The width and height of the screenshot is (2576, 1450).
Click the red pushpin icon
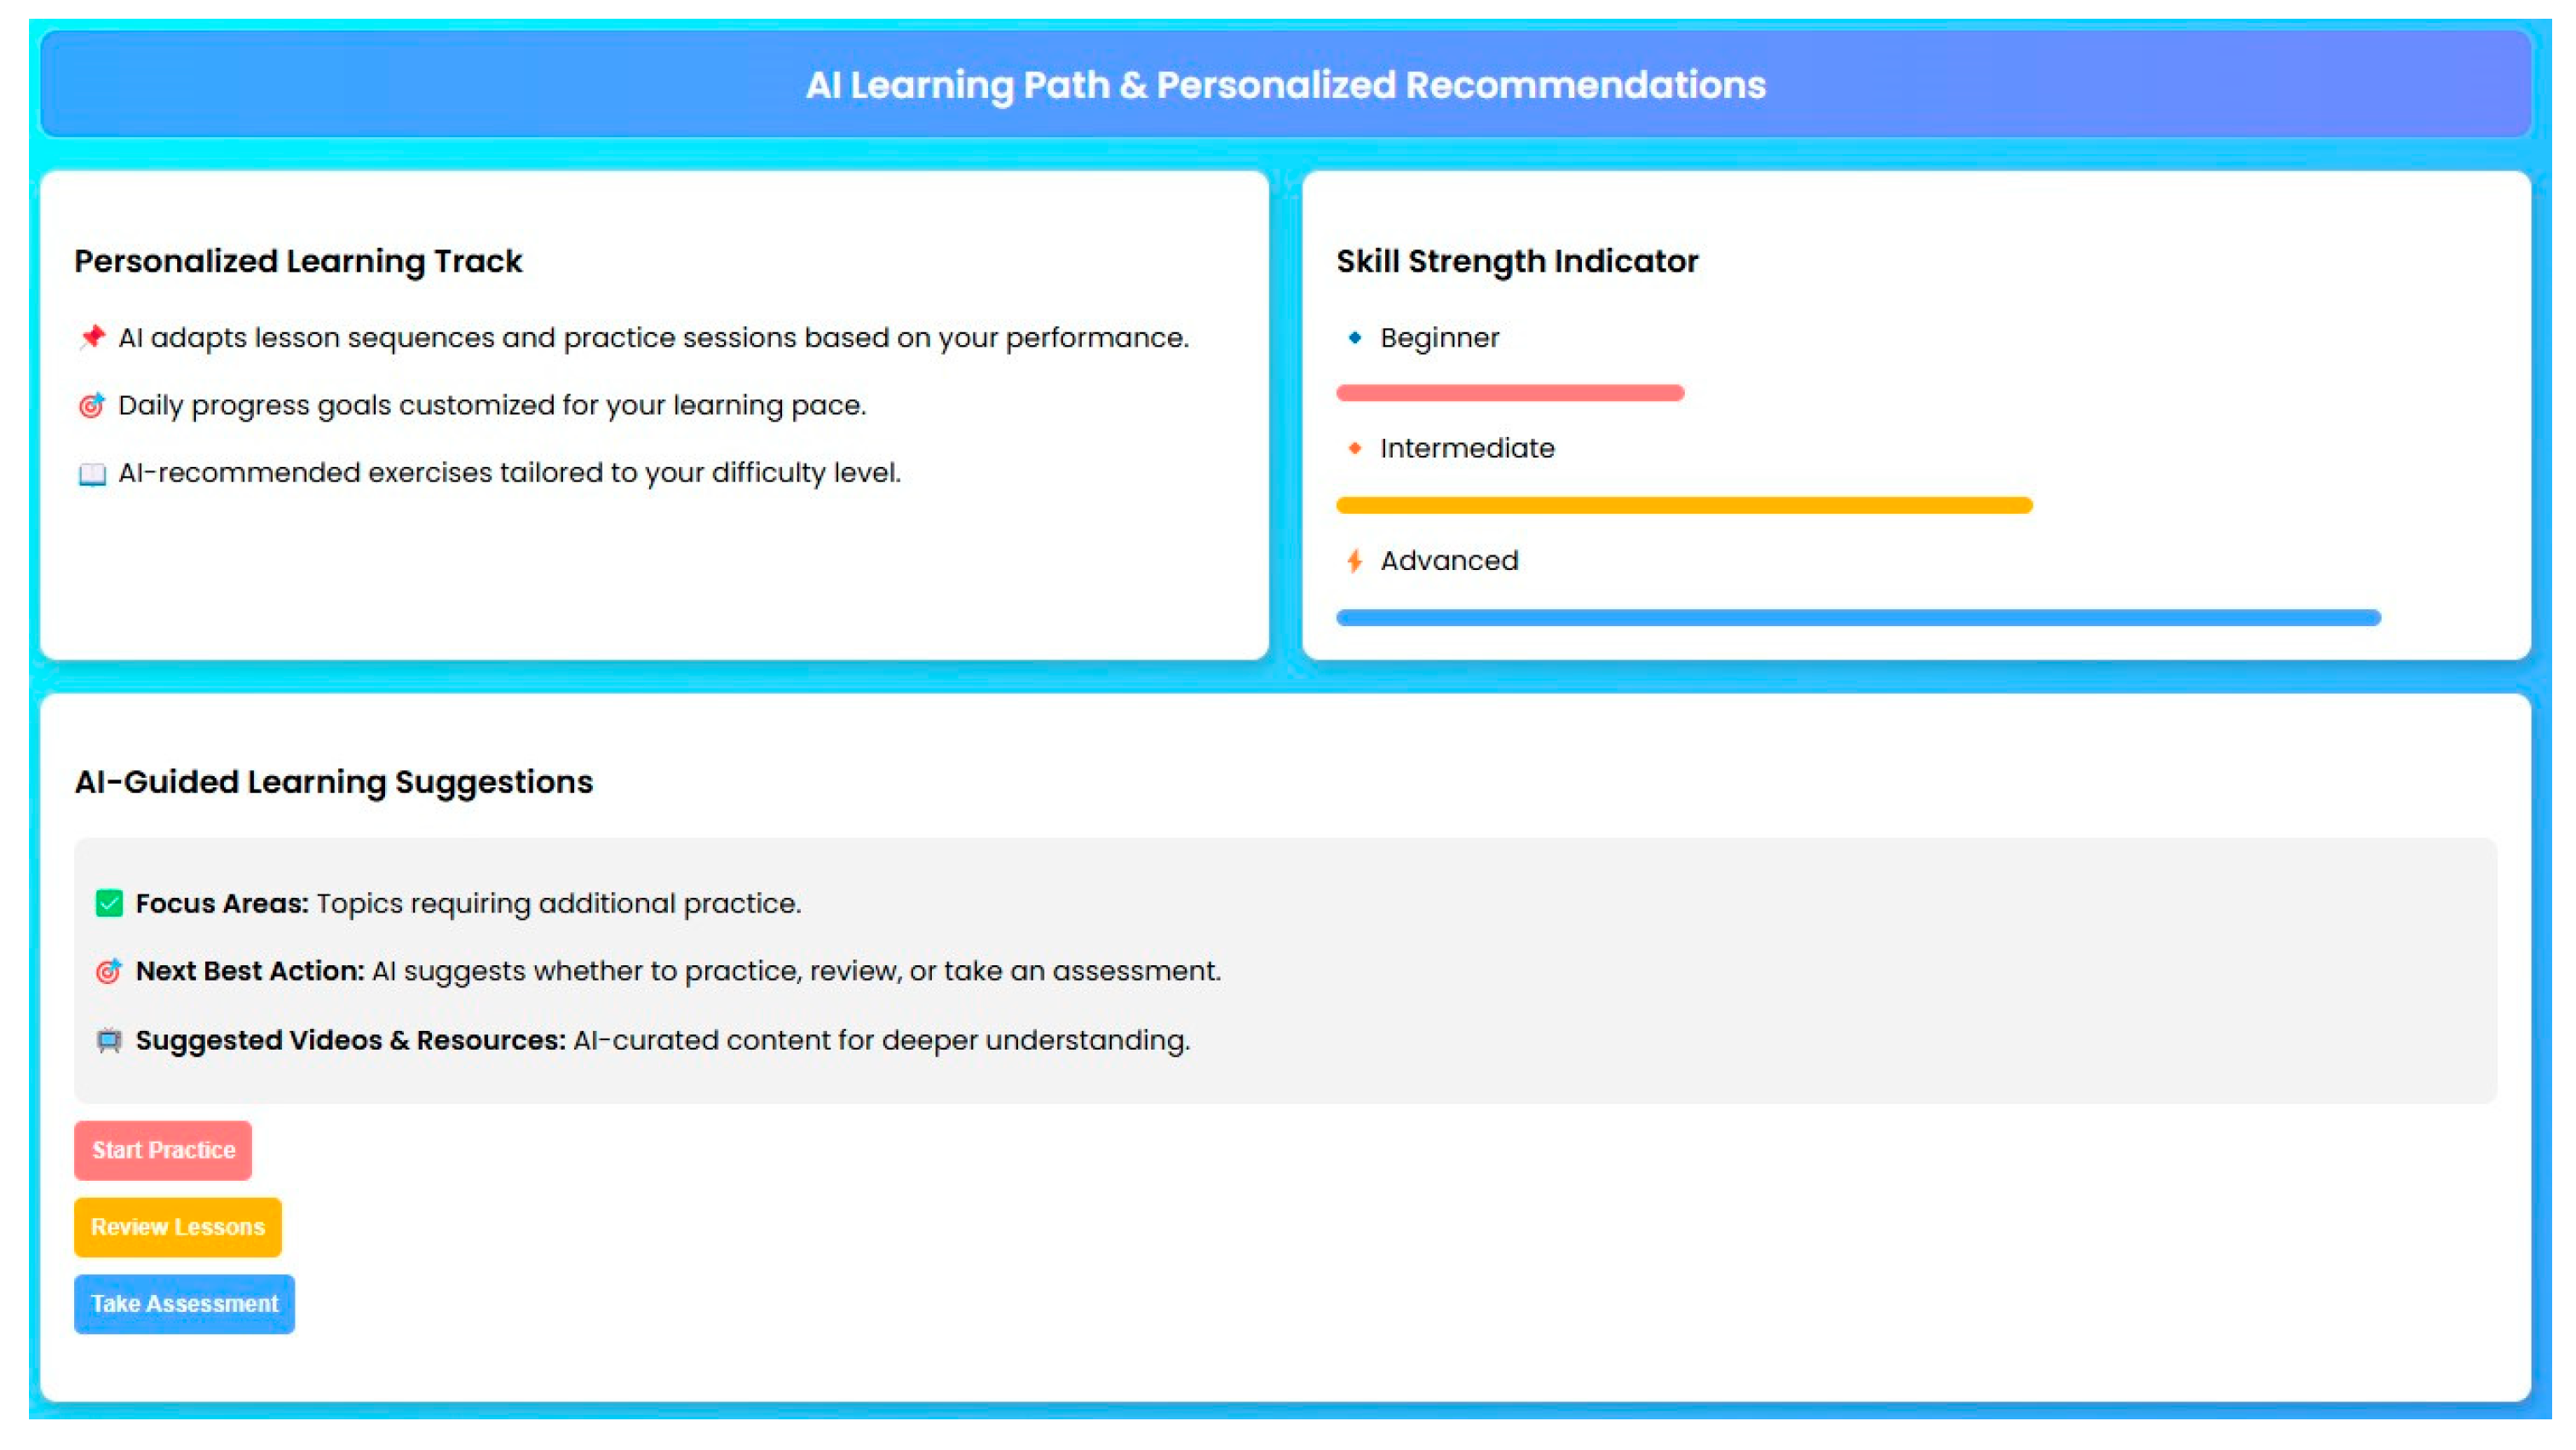(x=92, y=337)
